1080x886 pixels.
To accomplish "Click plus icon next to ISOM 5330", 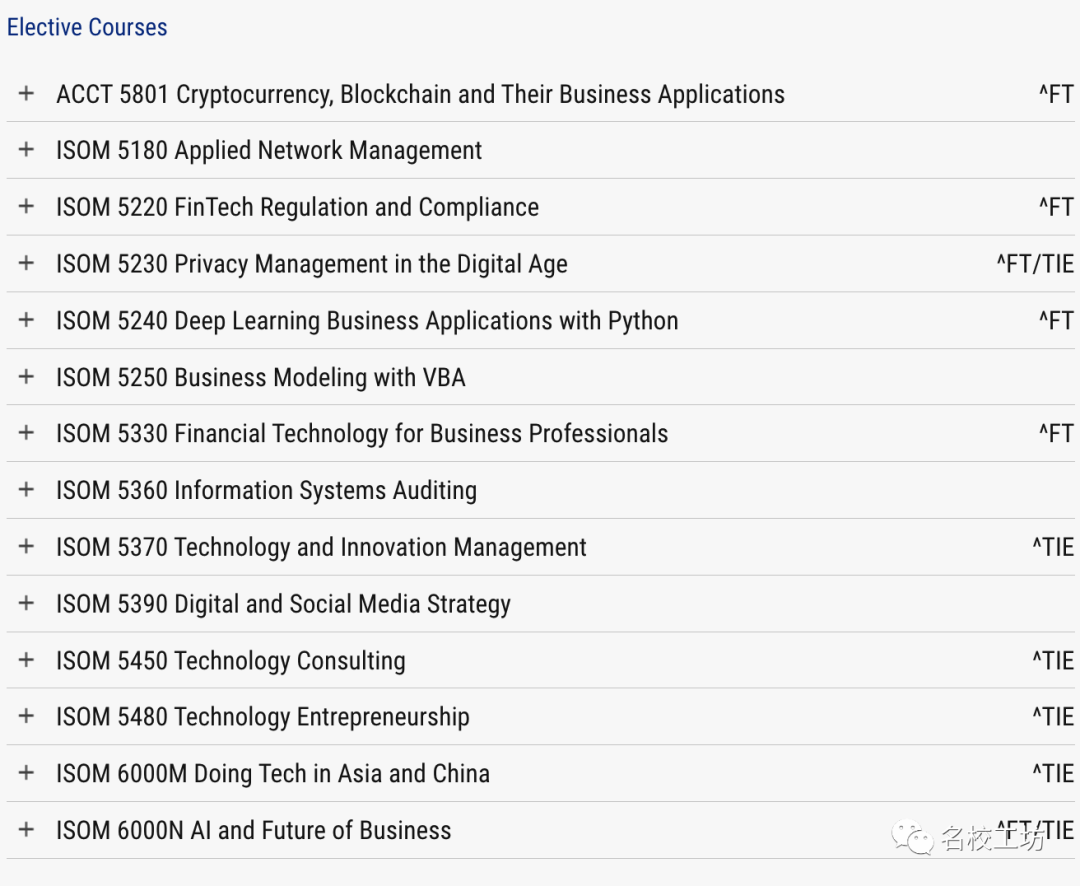I will (26, 433).
